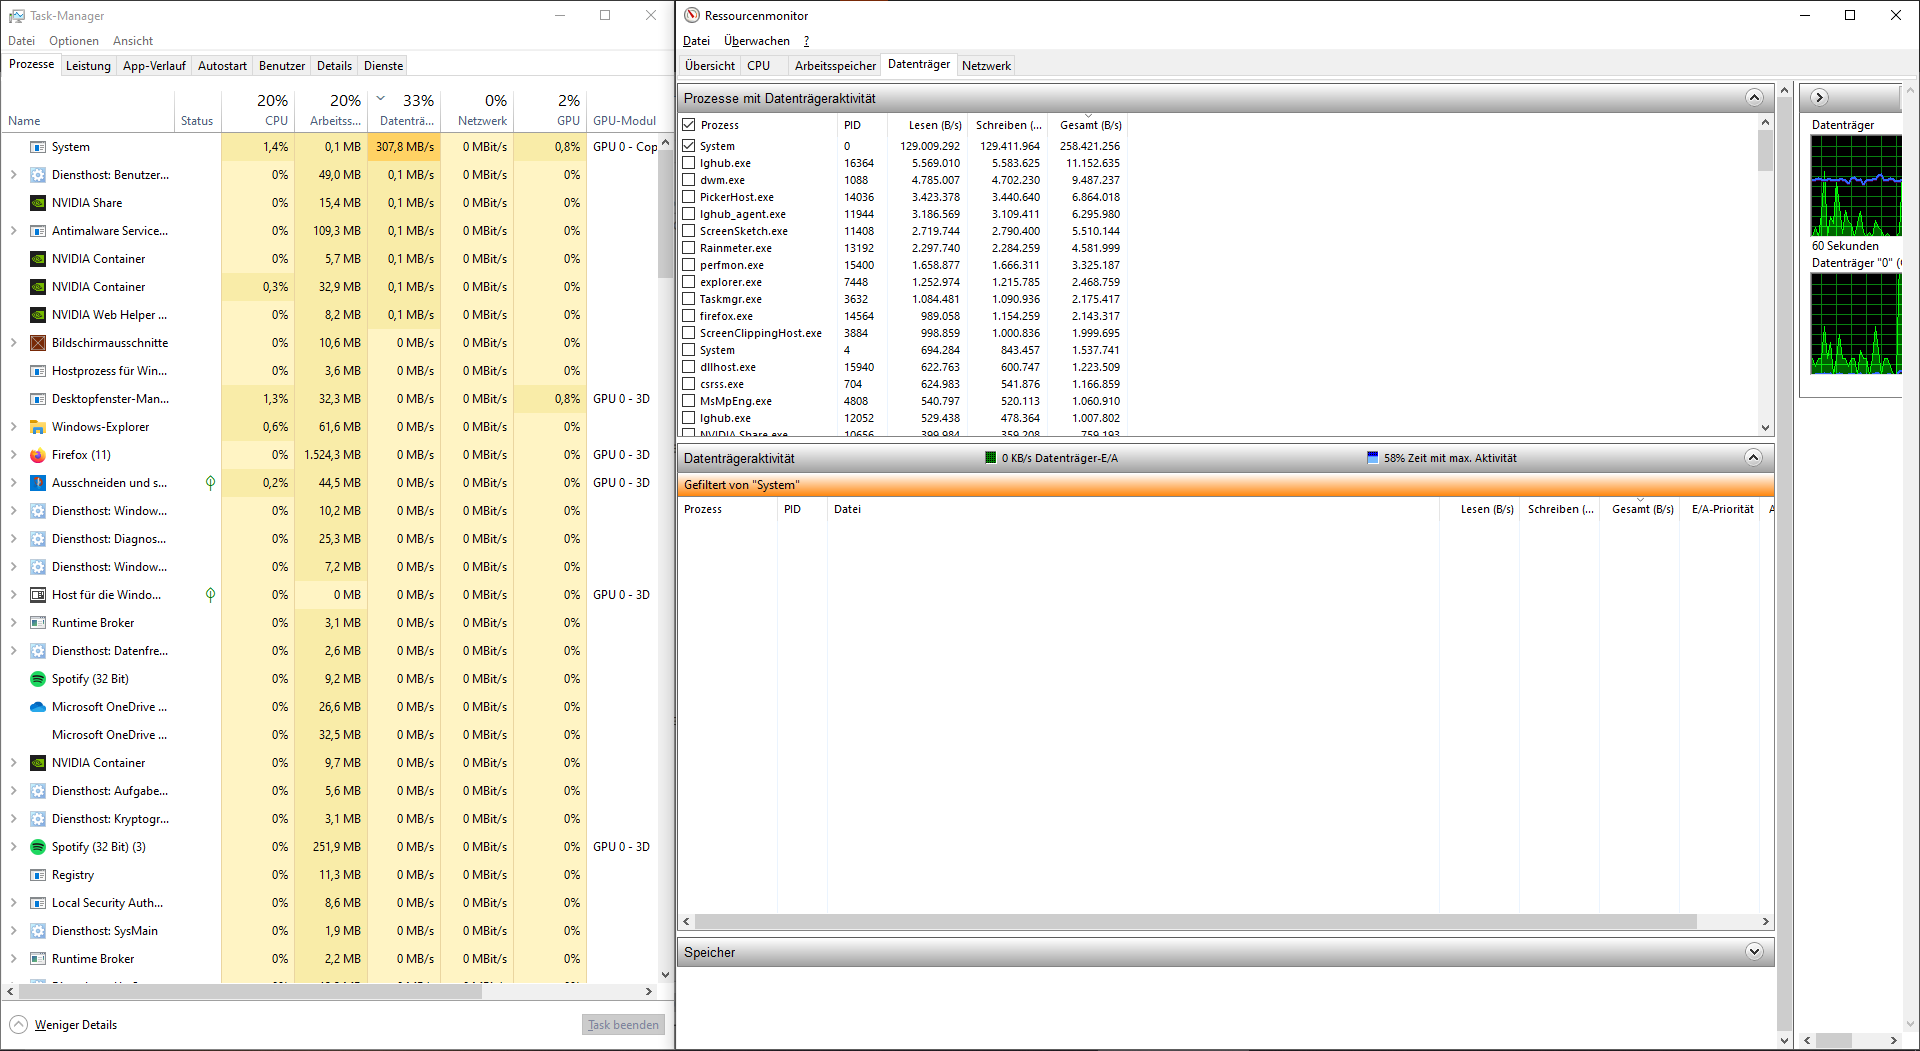
Task: Check the ScreenSketch.exe checkbox
Action: point(688,231)
